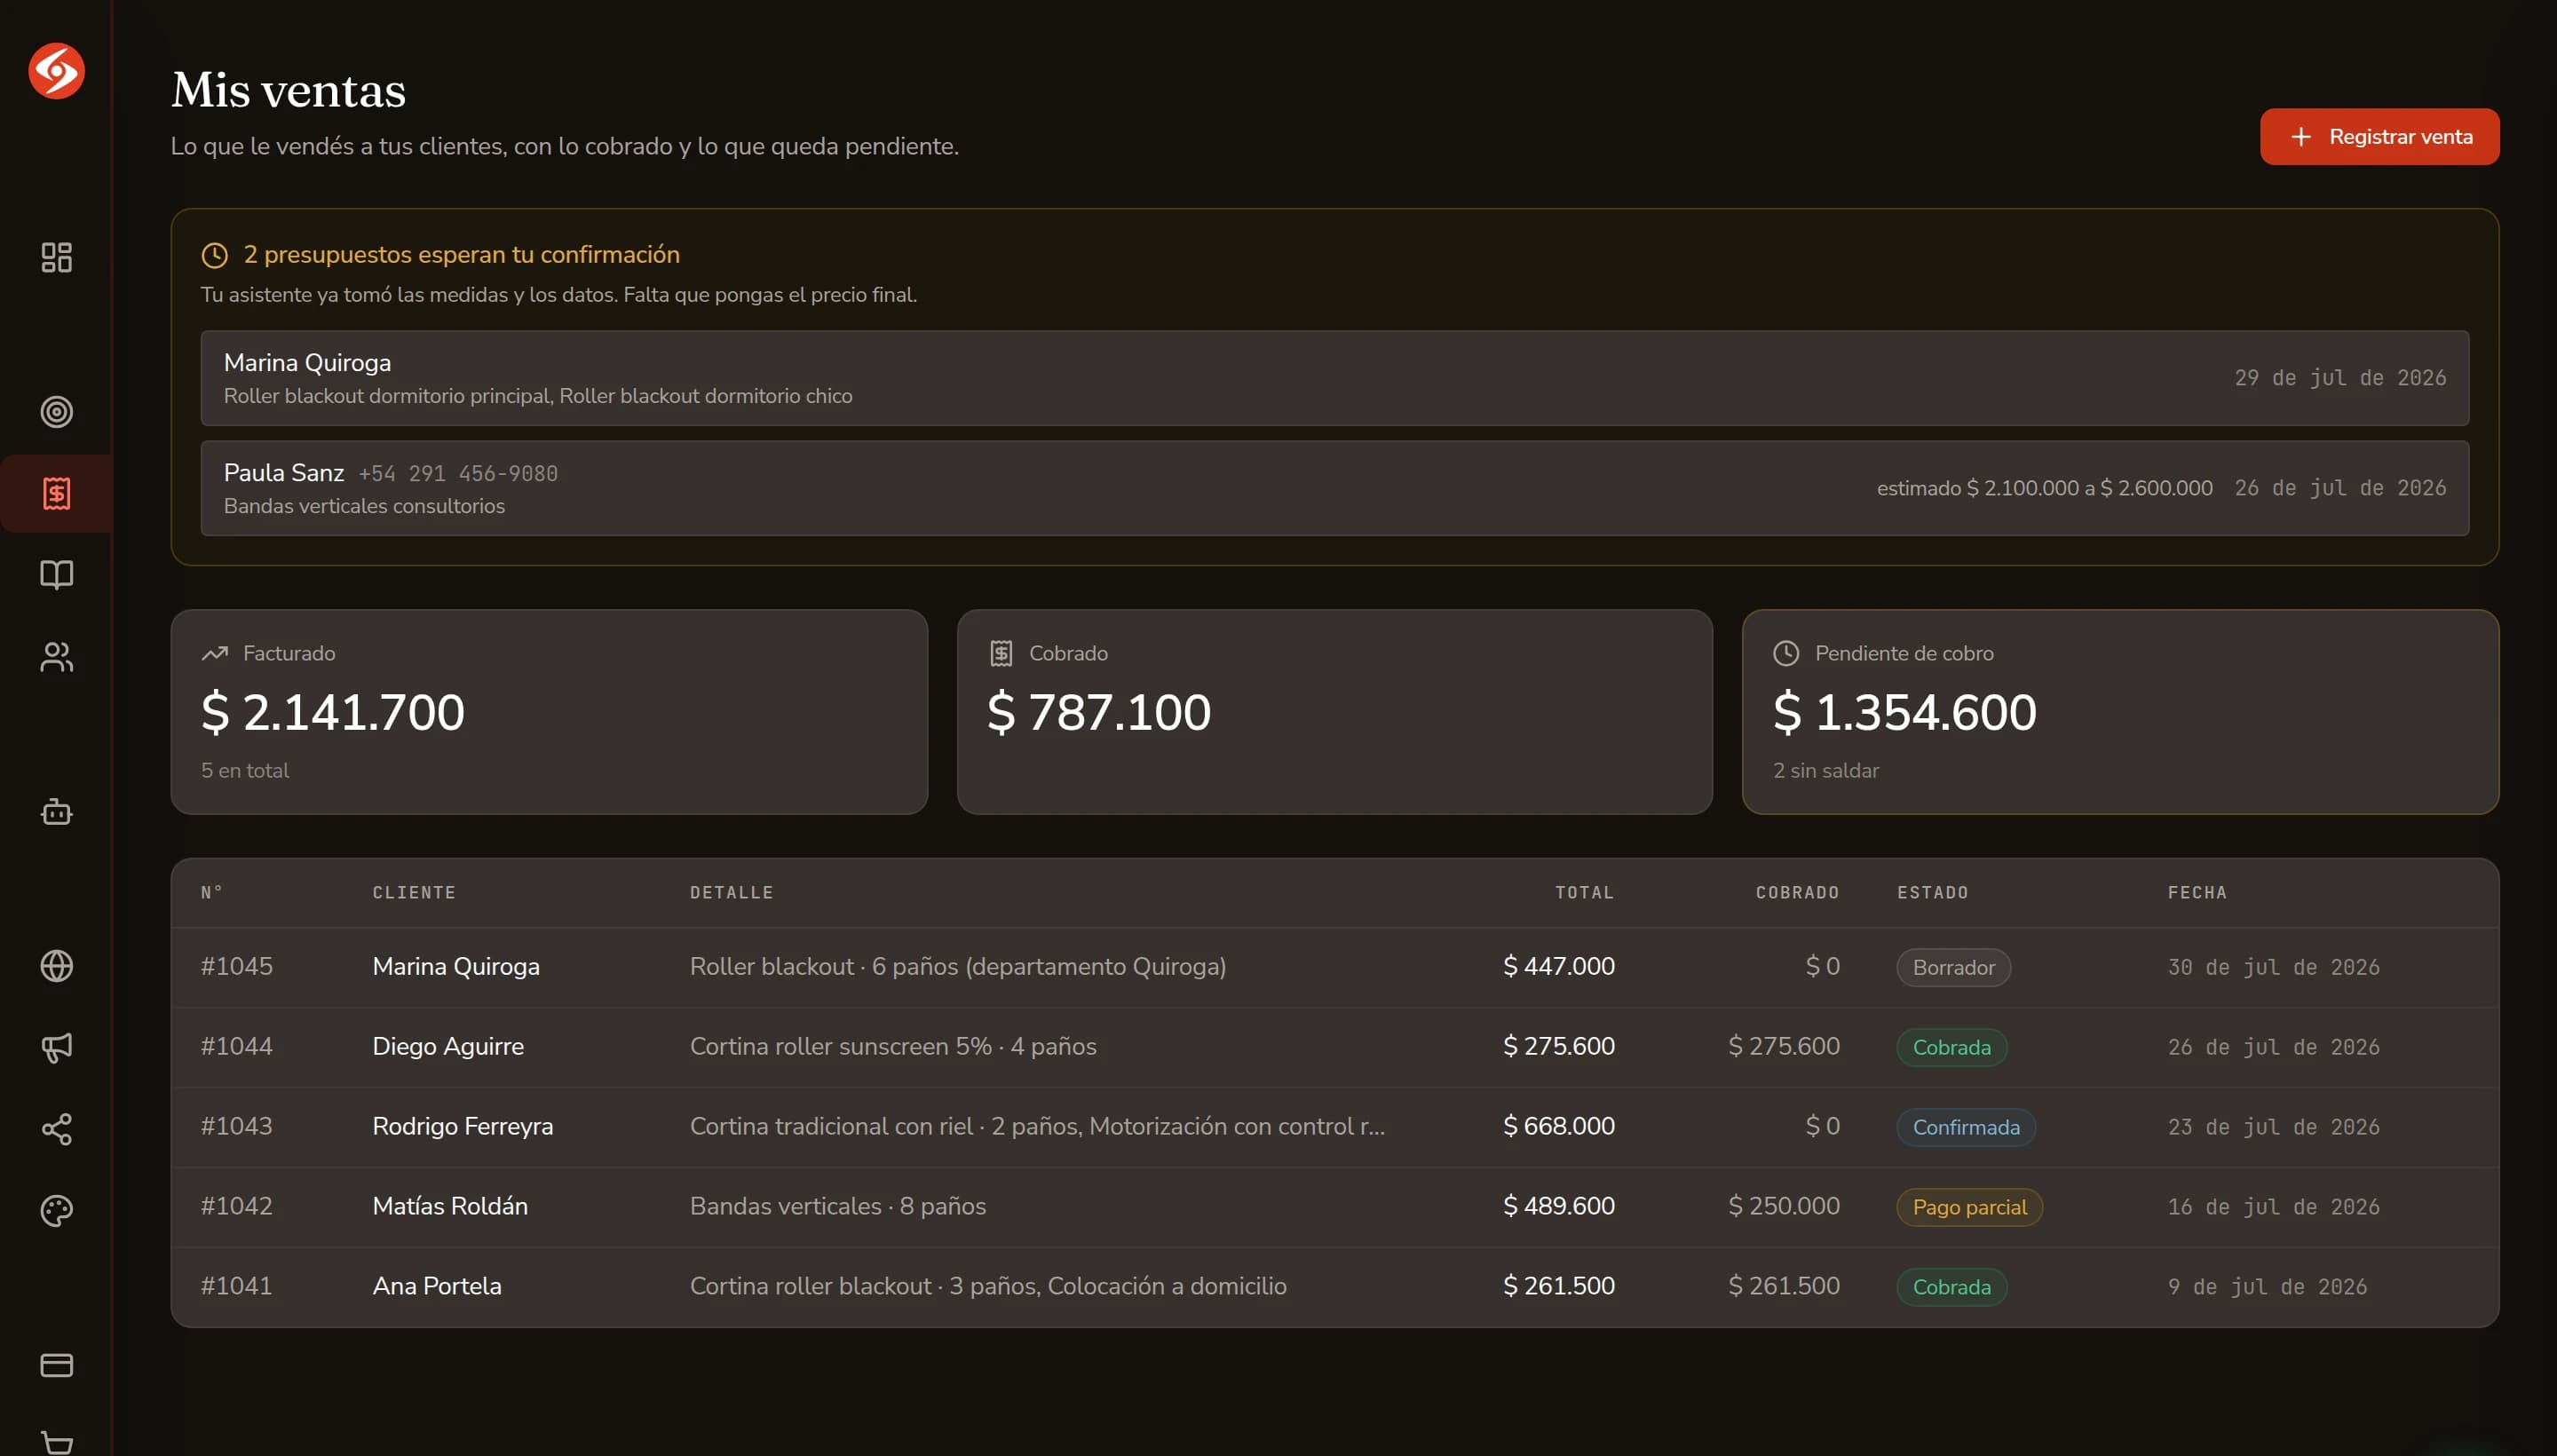Click the trend arrow icon on Facturado card

pyautogui.click(x=214, y=653)
